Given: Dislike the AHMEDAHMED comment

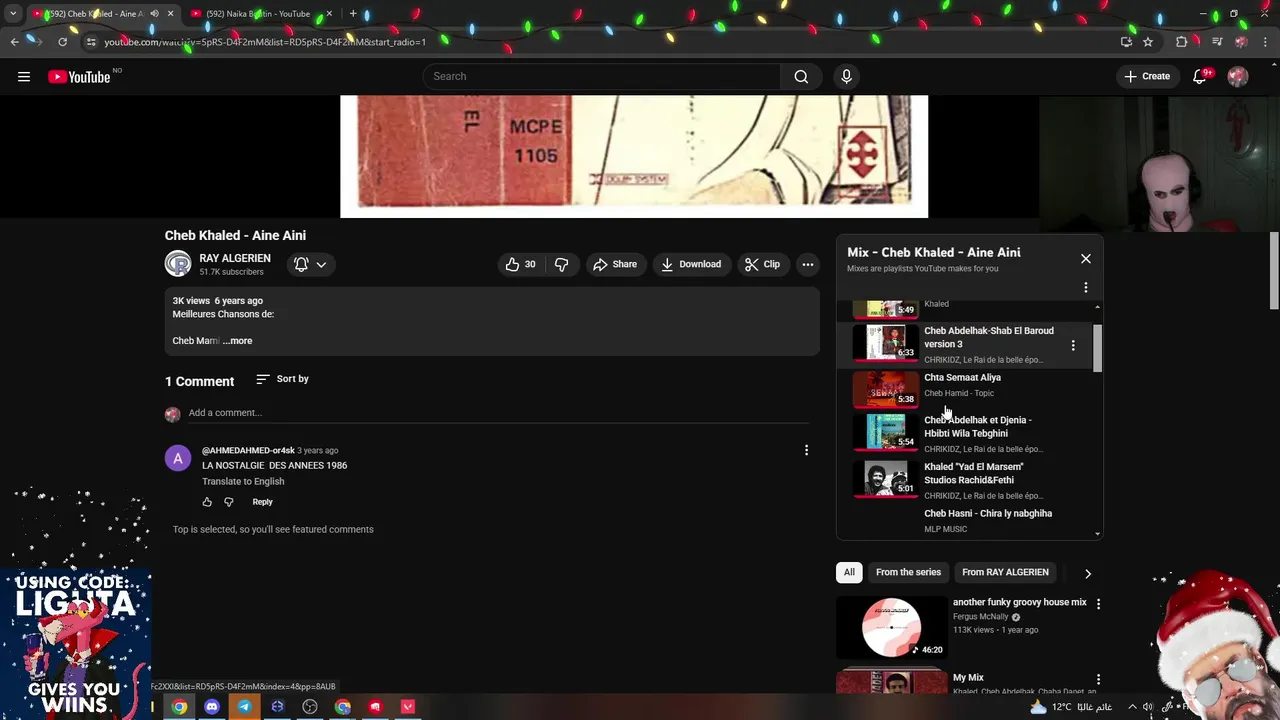Looking at the screenshot, I should pos(229,502).
